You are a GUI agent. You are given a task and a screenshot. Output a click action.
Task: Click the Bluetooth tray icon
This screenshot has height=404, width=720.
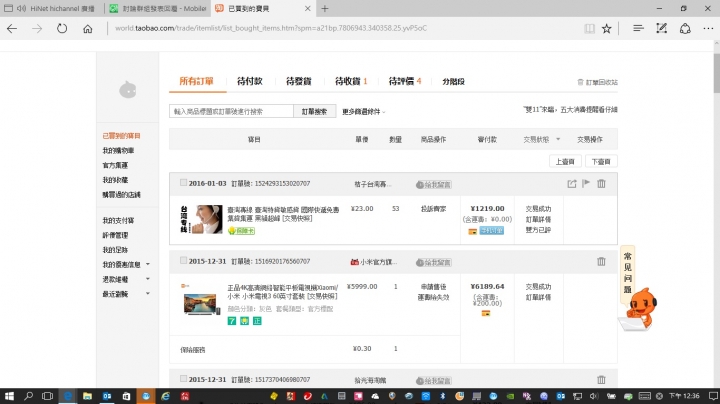[x=443, y=396]
